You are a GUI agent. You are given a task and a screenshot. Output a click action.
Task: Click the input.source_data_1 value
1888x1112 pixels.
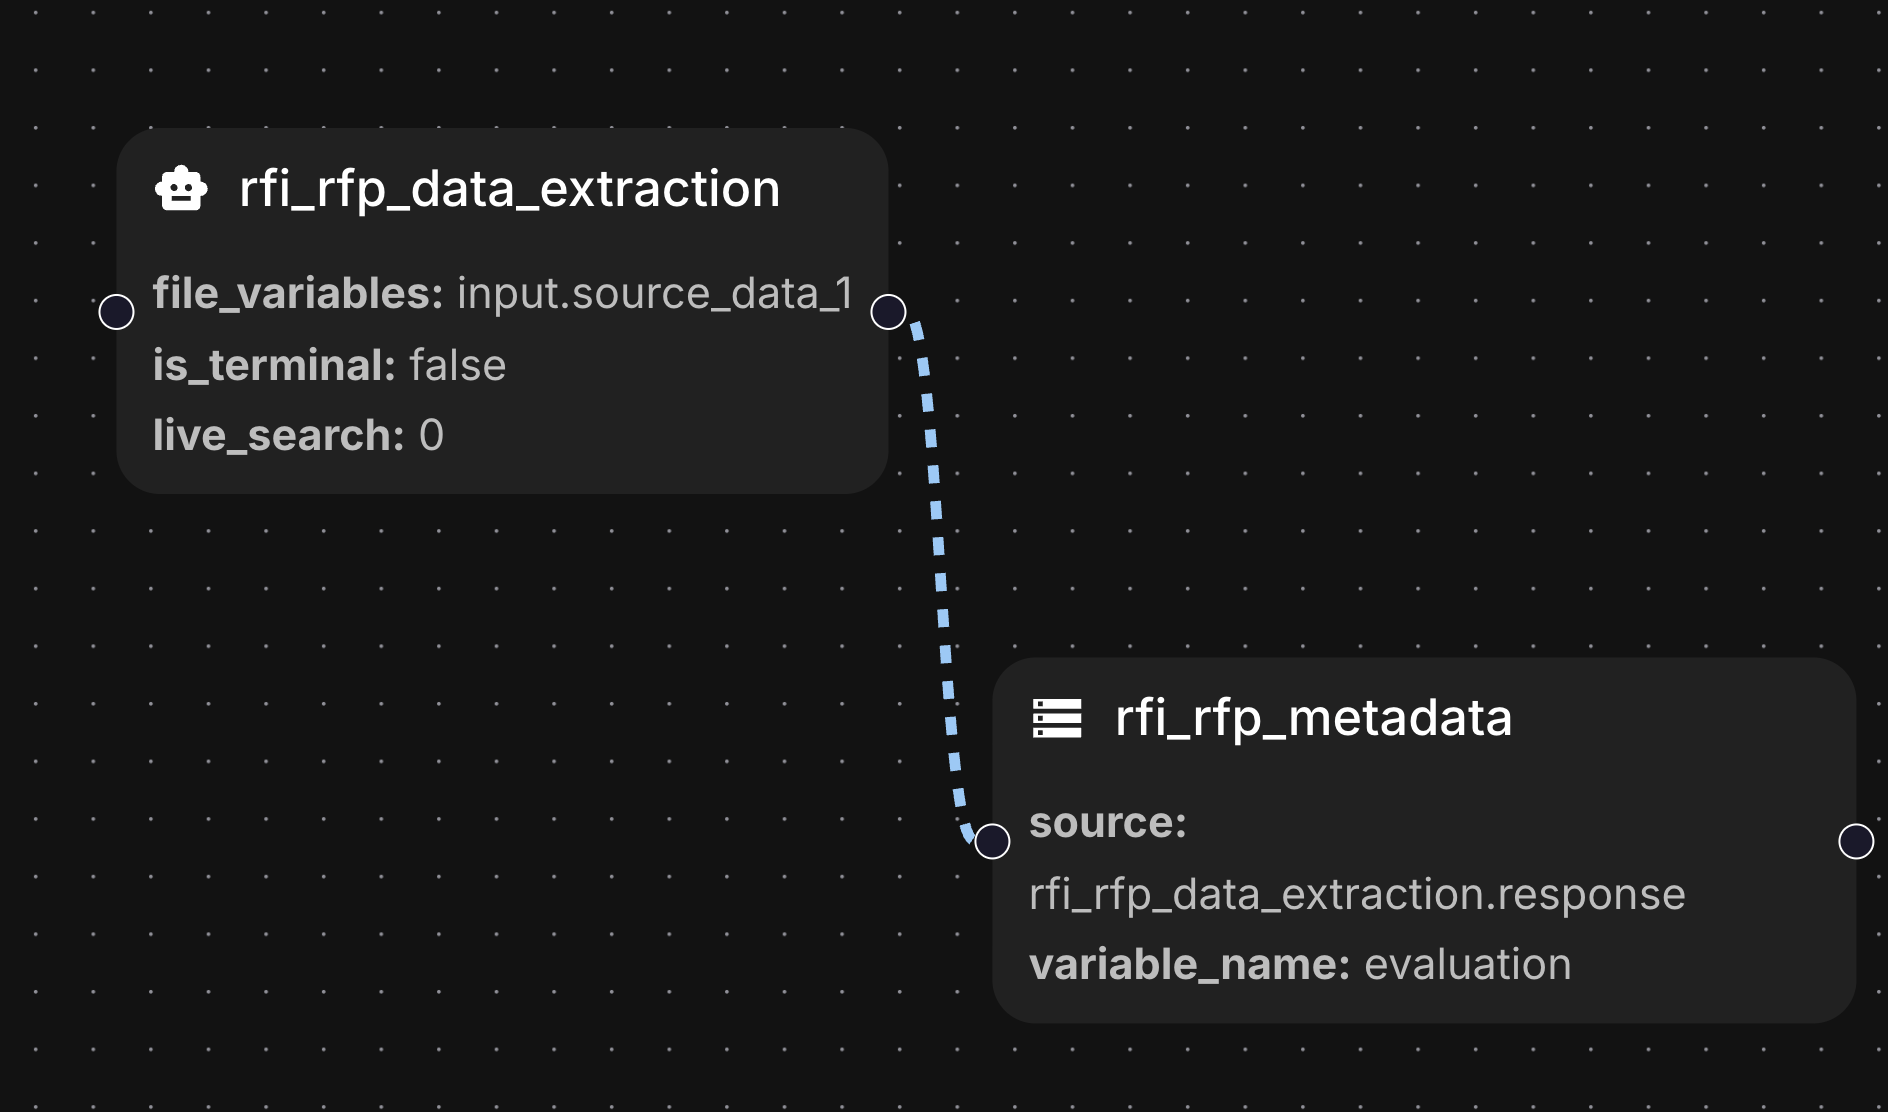coord(653,293)
